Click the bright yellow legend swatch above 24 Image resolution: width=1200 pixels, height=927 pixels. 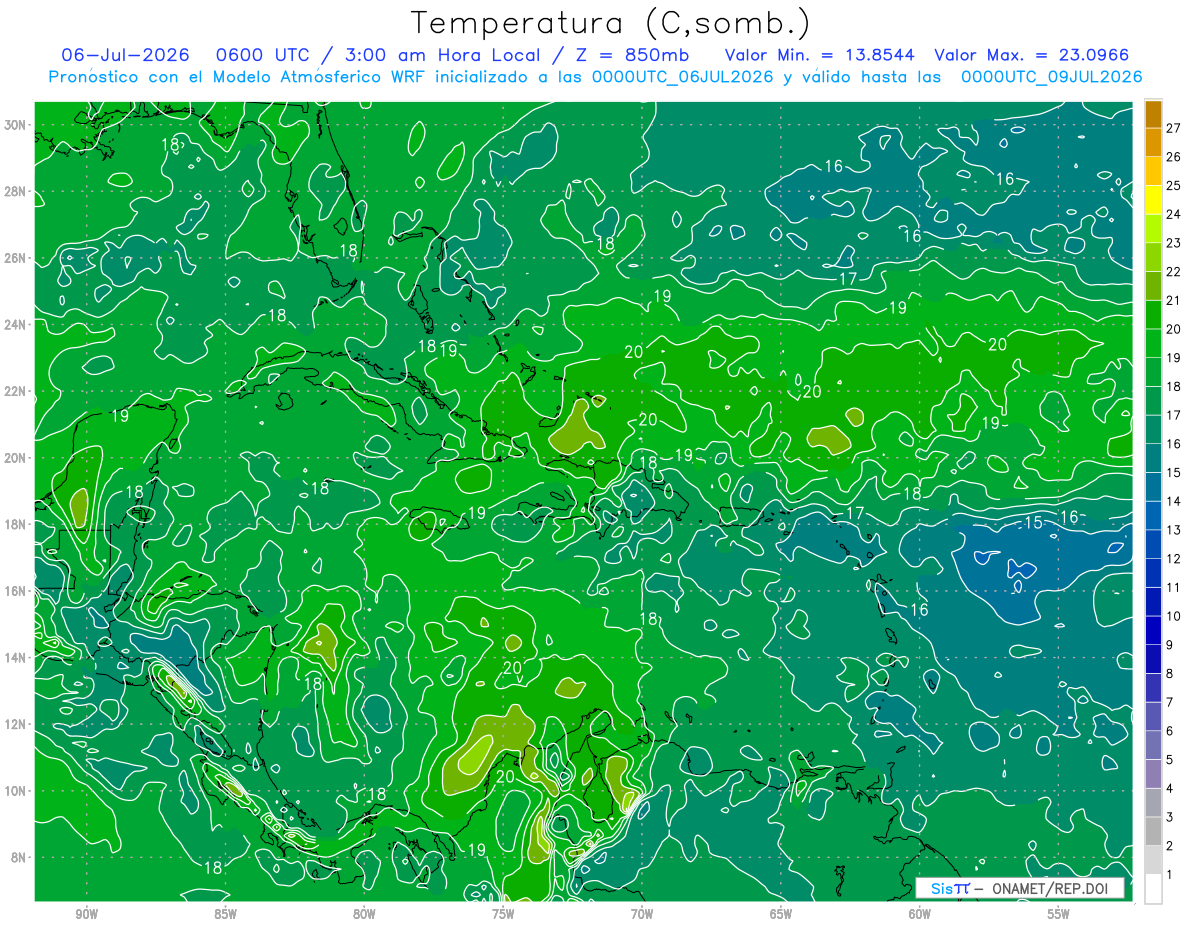pos(1153,200)
